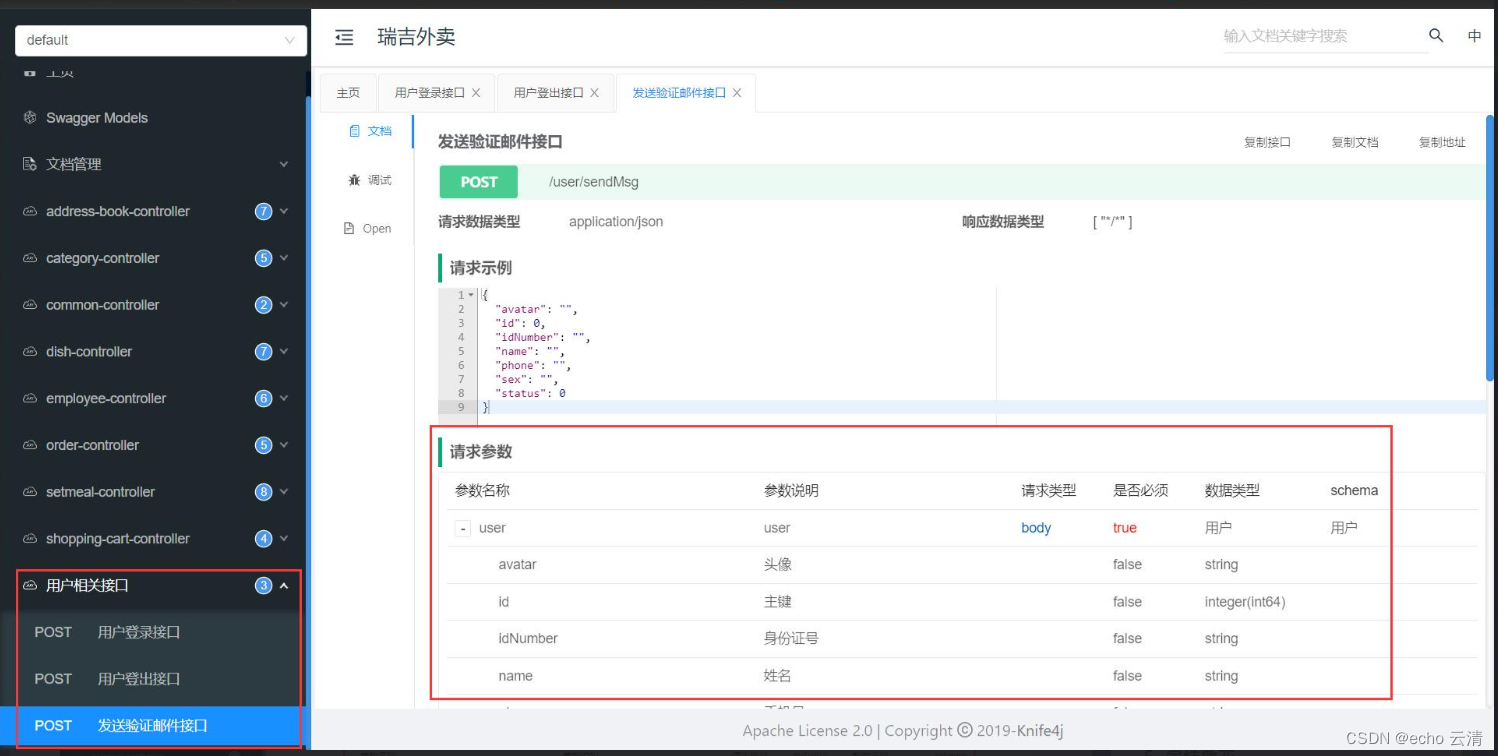Click the badge 7 on address-book-controller
This screenshot has width=1498, height=756.
pos(264,211)
